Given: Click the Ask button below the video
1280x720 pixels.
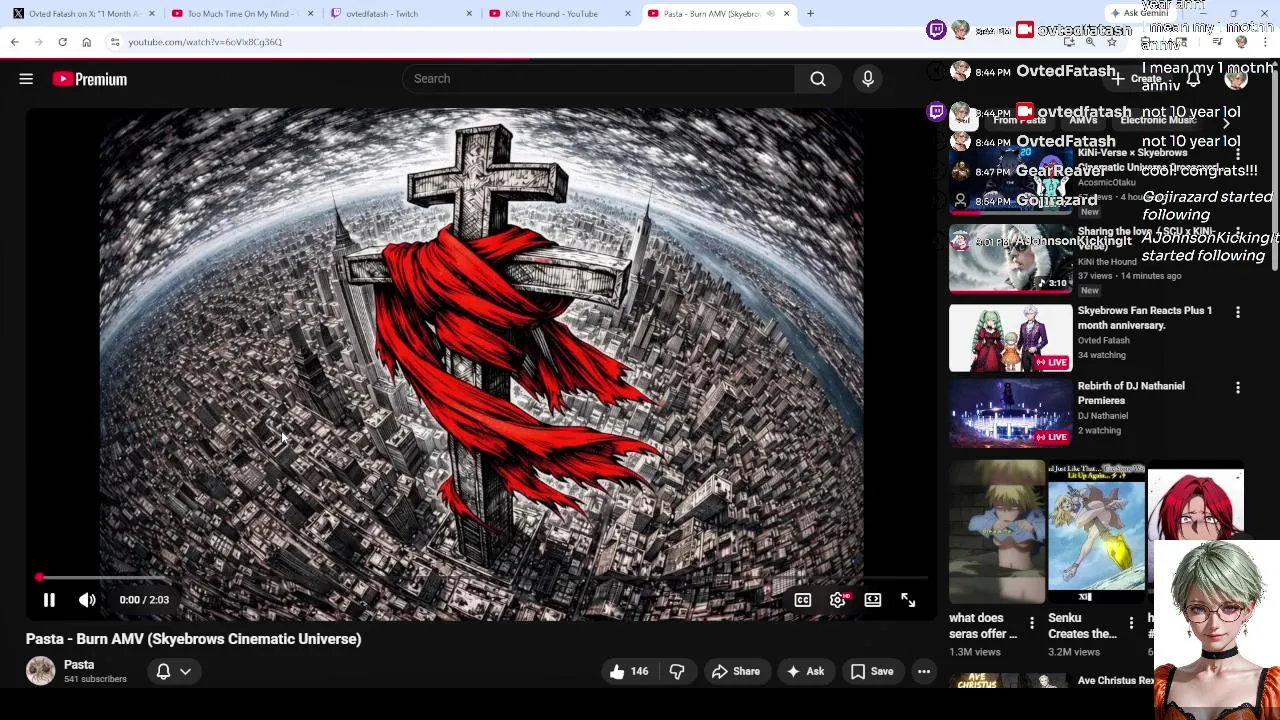Looking at the screenshot, I should click(x=805, y=672).
